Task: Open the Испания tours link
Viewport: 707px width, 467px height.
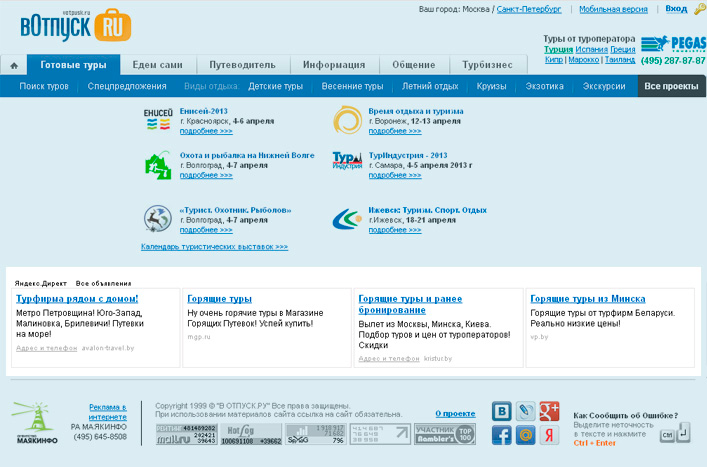Action: tap(592, 50)
